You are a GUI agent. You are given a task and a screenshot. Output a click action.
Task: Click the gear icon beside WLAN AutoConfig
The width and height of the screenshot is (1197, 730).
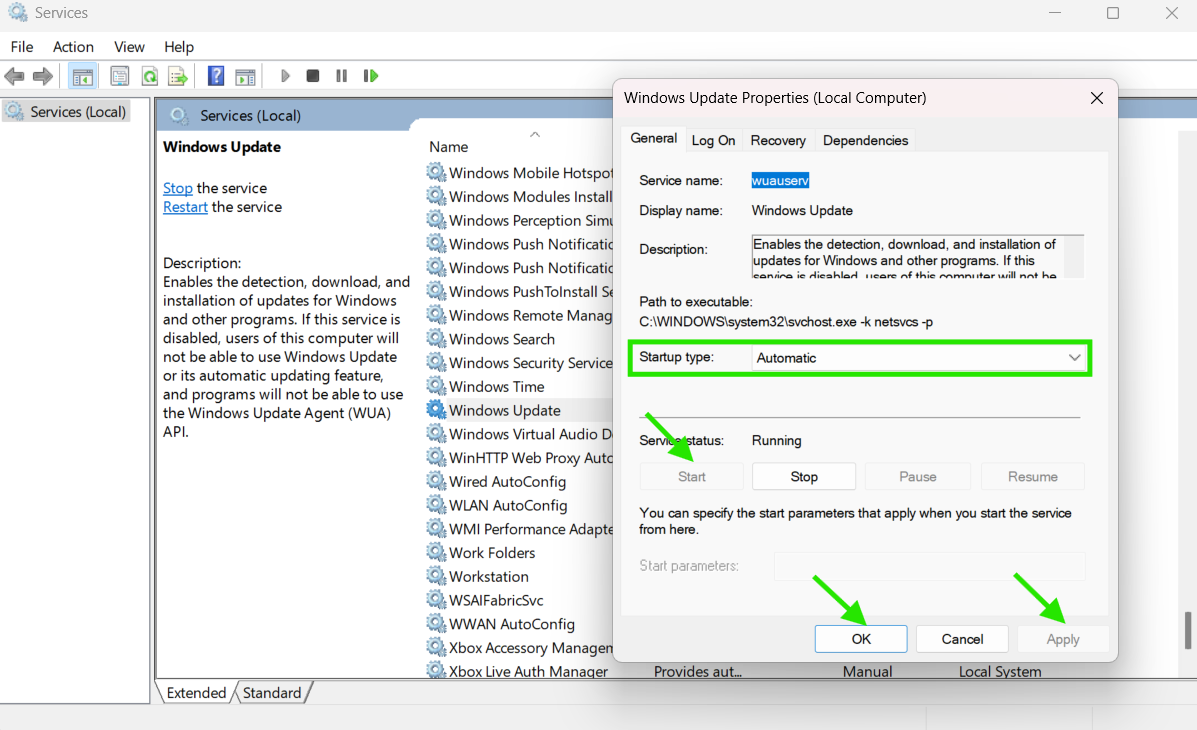tap(436, 504)
